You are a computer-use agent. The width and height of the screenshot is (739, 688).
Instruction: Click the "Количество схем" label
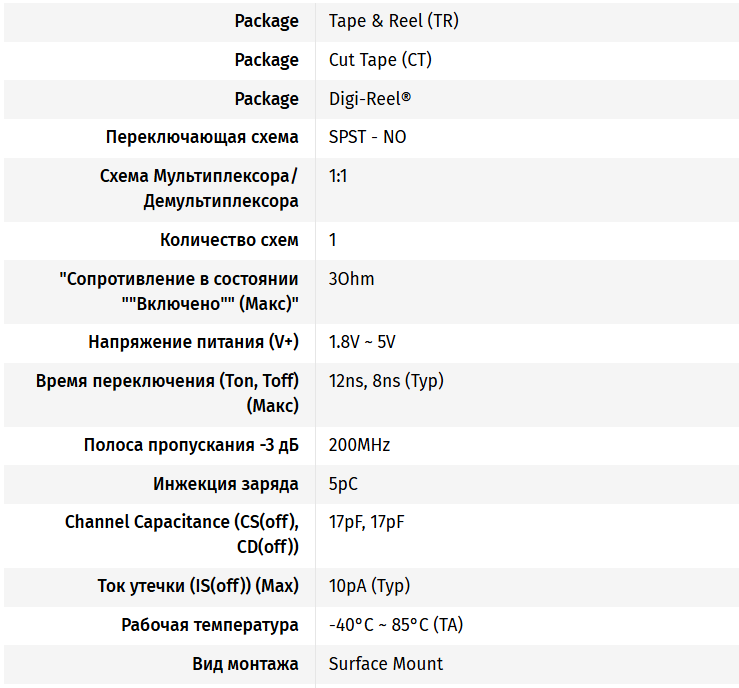coord(229,240)
